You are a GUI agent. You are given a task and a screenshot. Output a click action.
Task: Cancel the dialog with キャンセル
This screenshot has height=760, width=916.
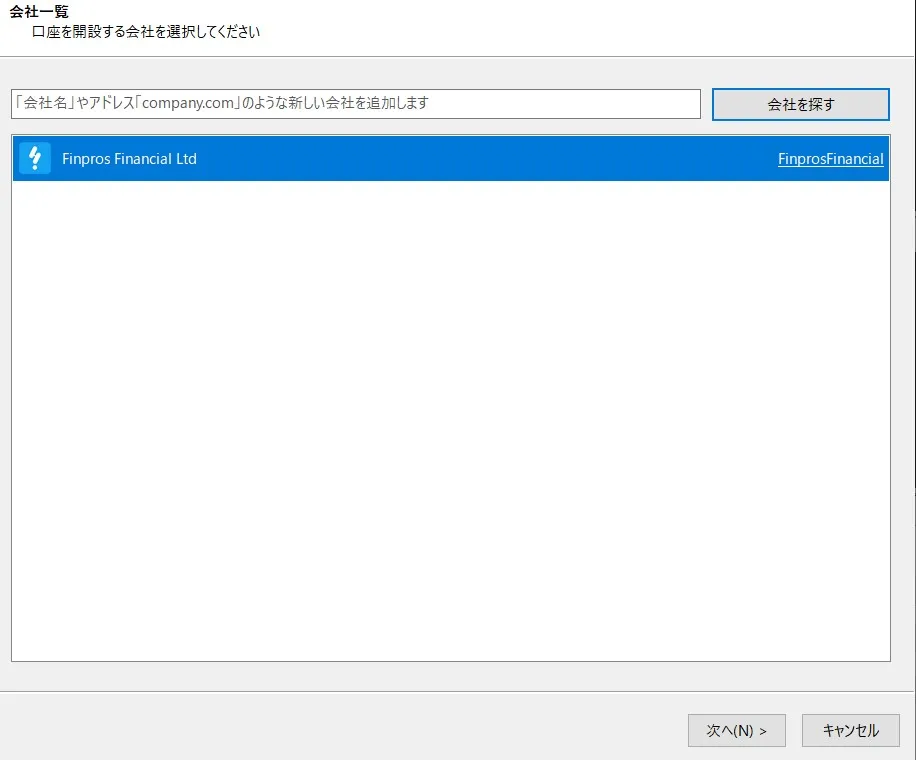coord(850,730)
